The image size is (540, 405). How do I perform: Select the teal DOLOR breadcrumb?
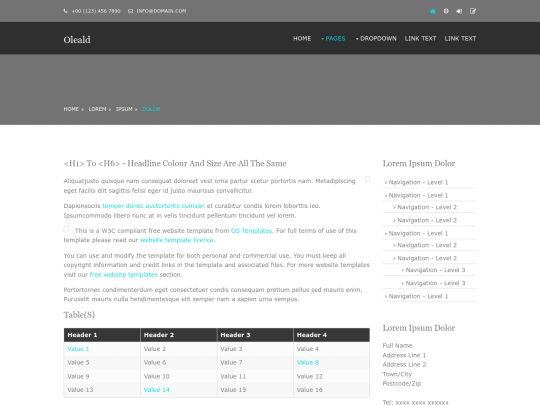pos(151,109)
